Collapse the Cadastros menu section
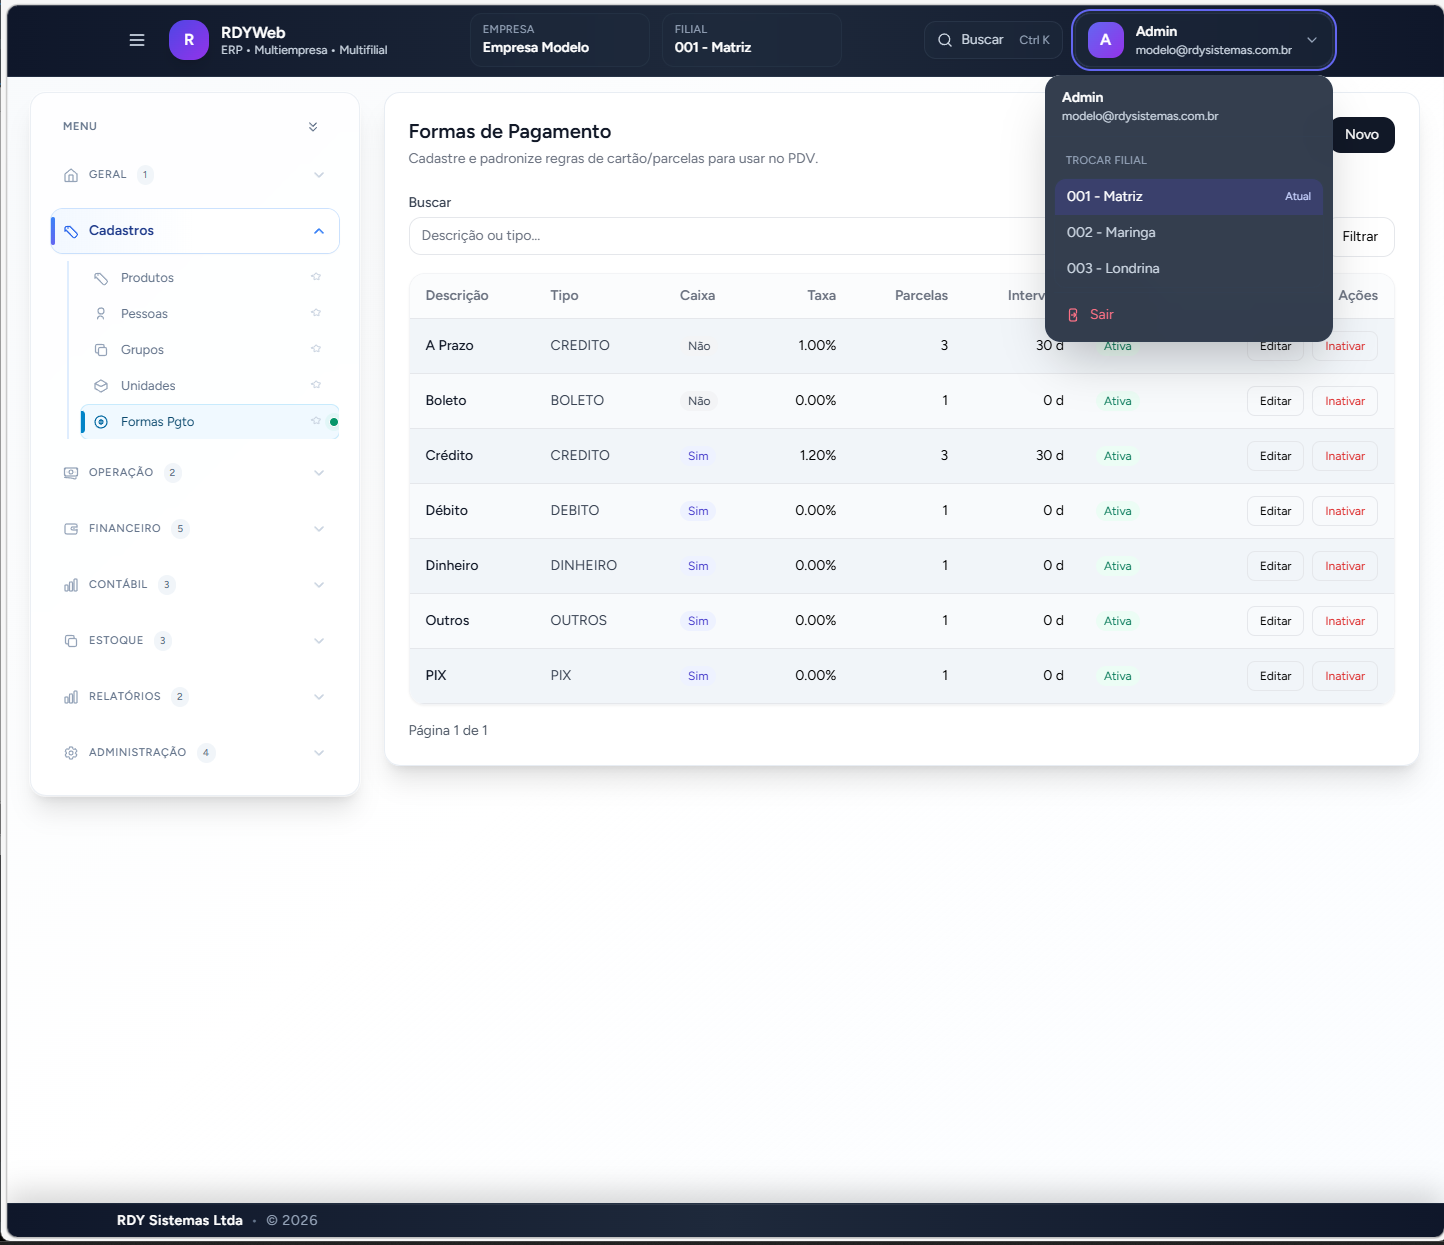Image resolution: width=1444 pixels, height=1245 pixels. click(x=319, y=231)
